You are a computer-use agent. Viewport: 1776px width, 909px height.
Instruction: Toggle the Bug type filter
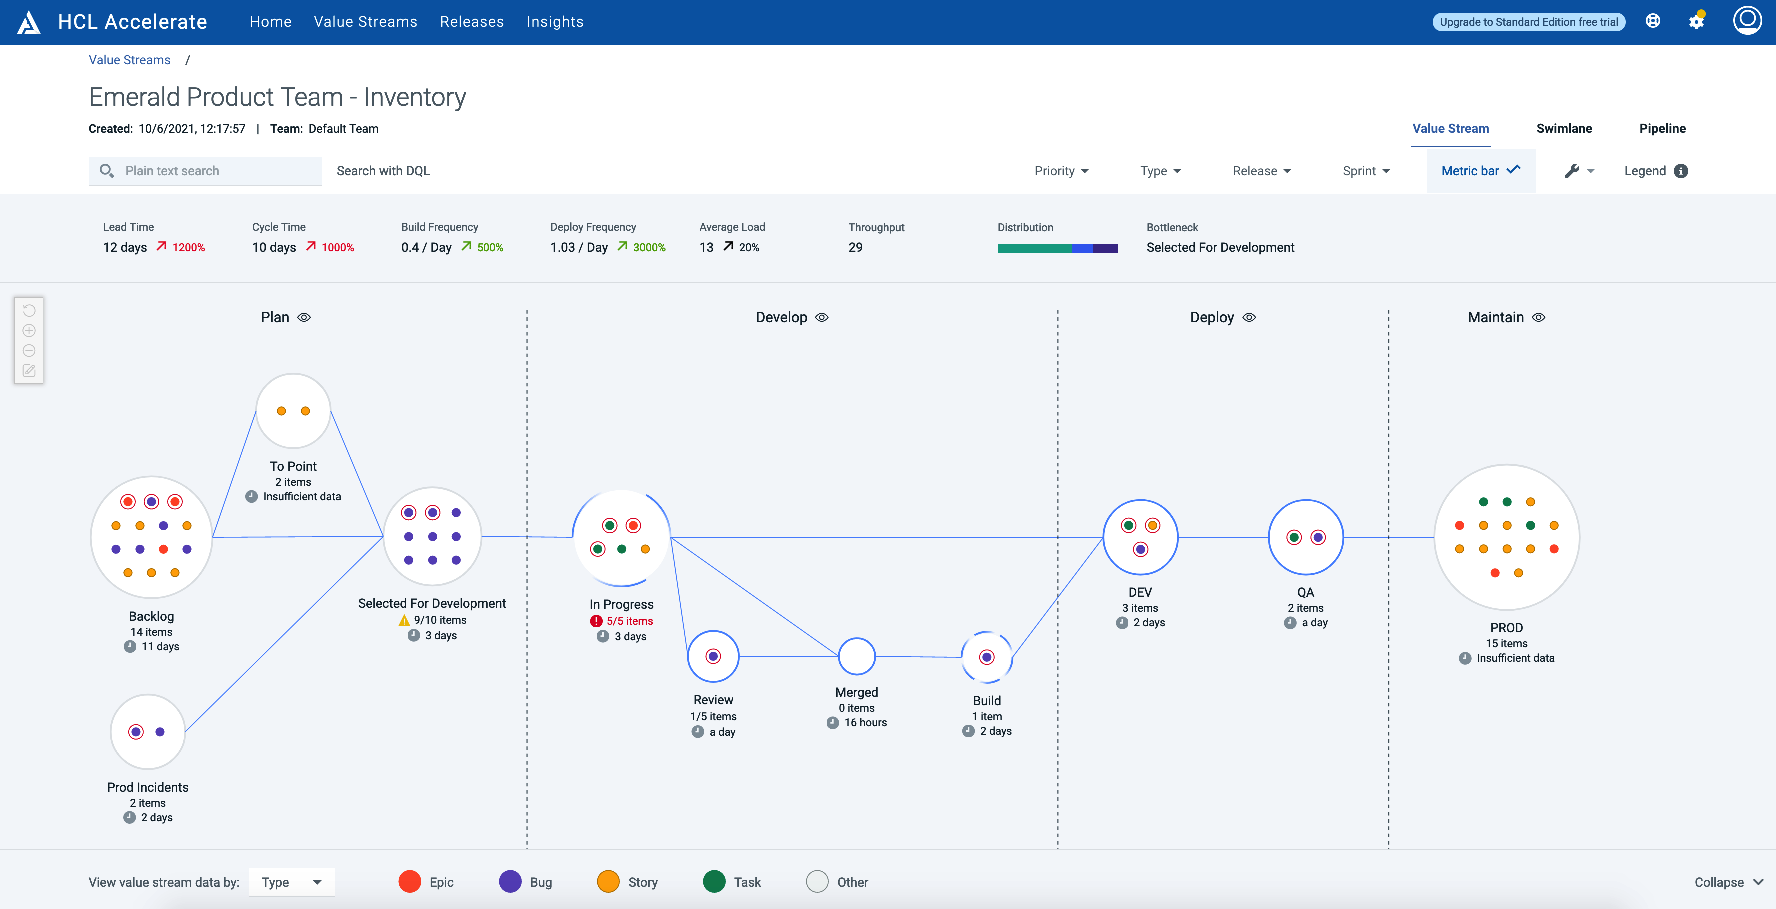tap(526, 882)
